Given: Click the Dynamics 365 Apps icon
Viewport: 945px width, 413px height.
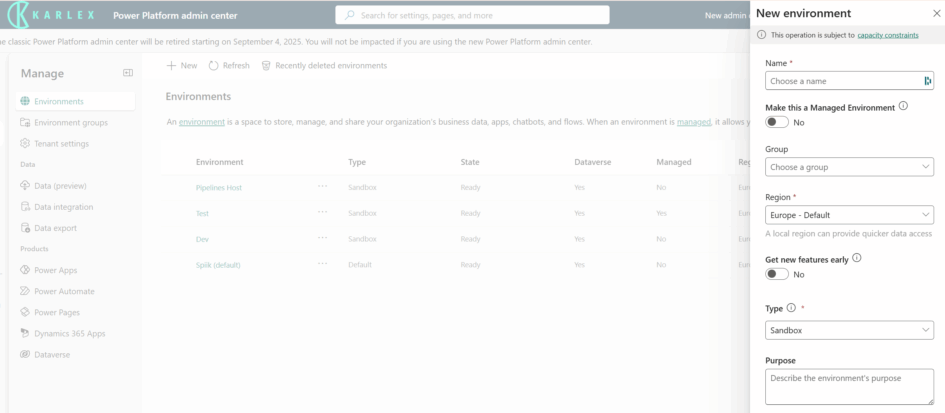Looking at the screenshot, I should coord(25,333).
